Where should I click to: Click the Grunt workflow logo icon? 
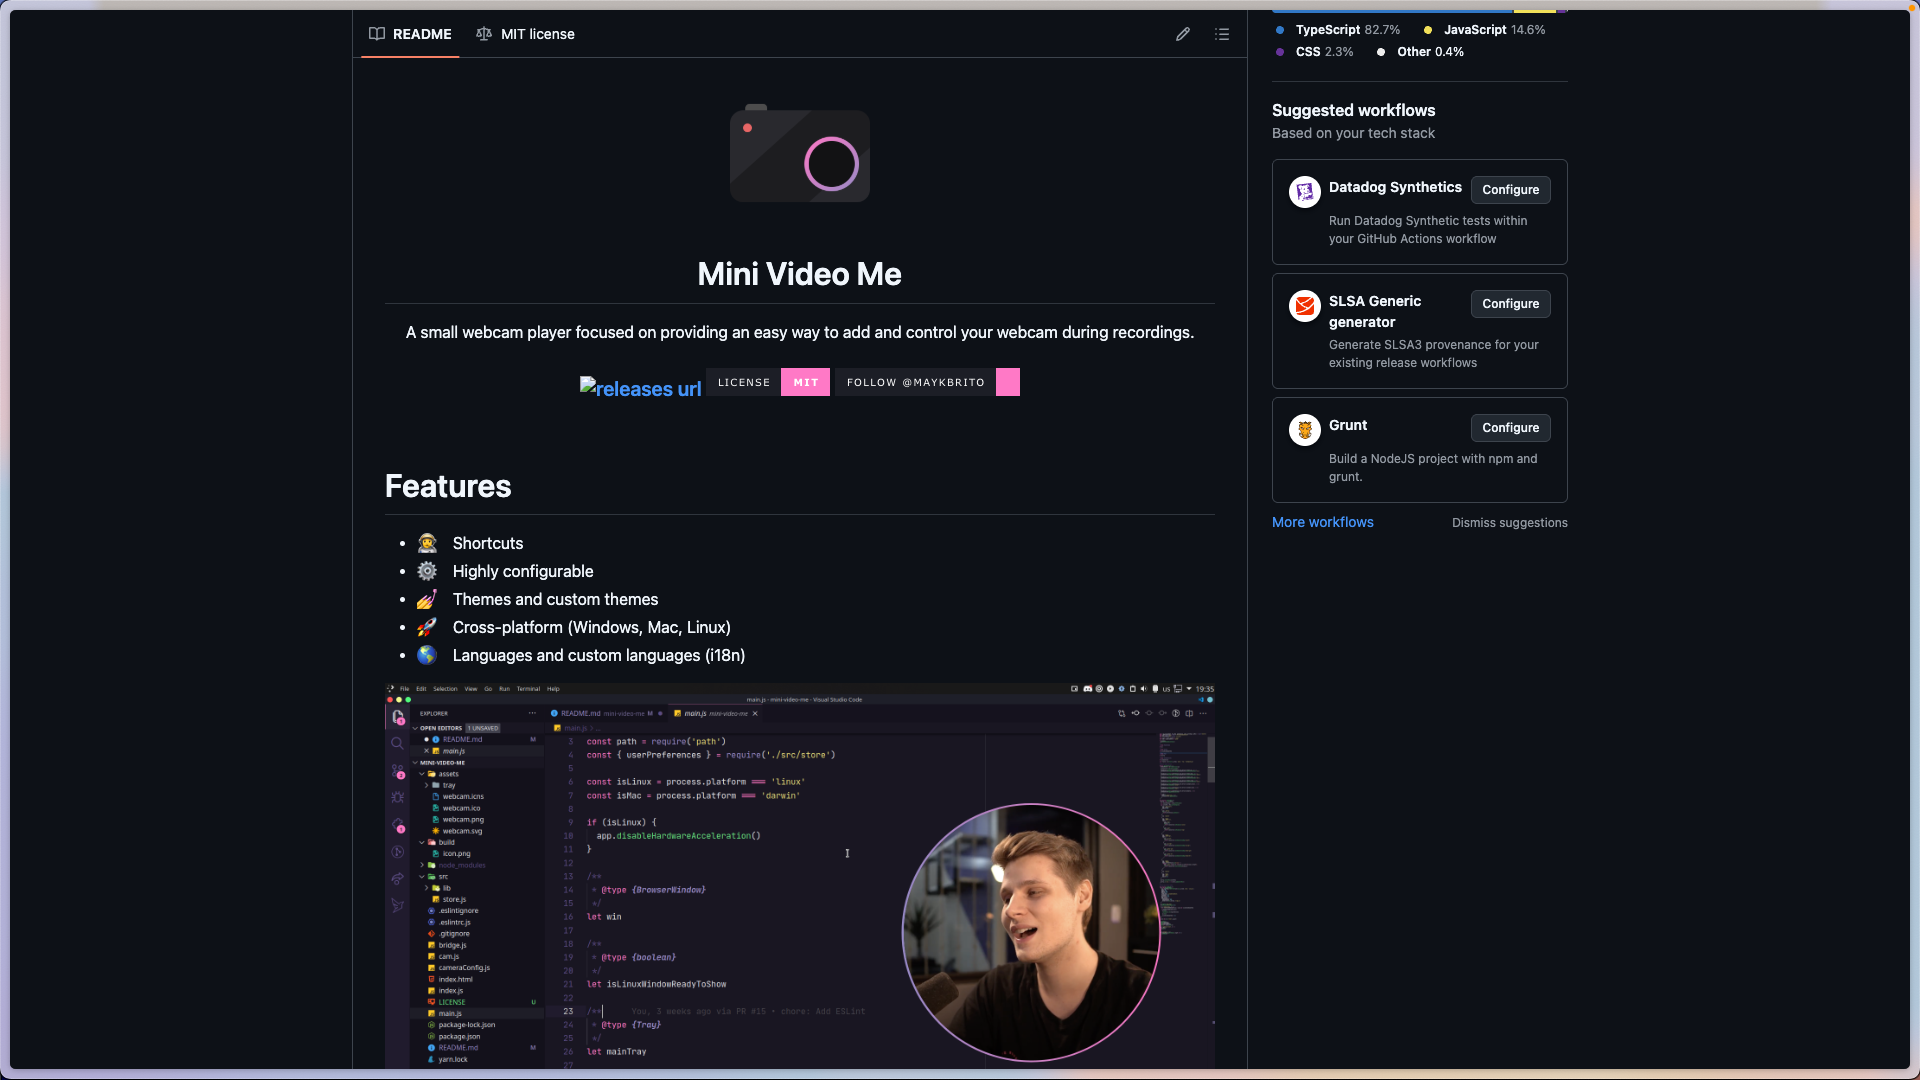(x=1304, y=429)
